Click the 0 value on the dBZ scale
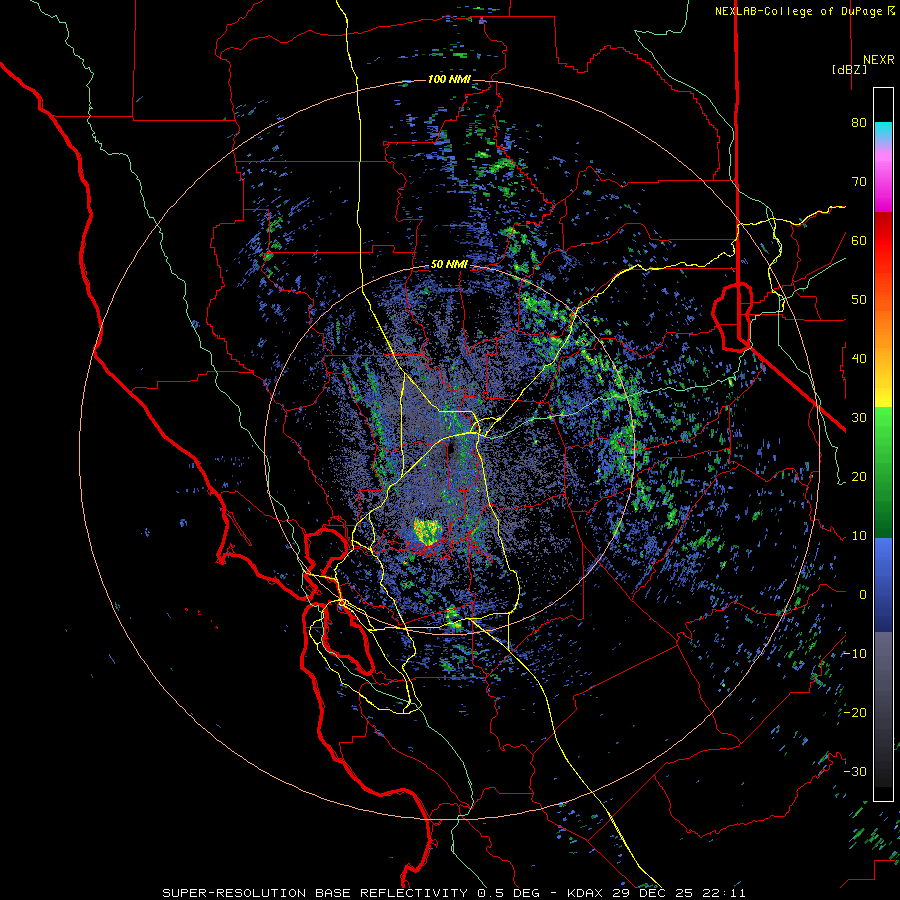 863,595
